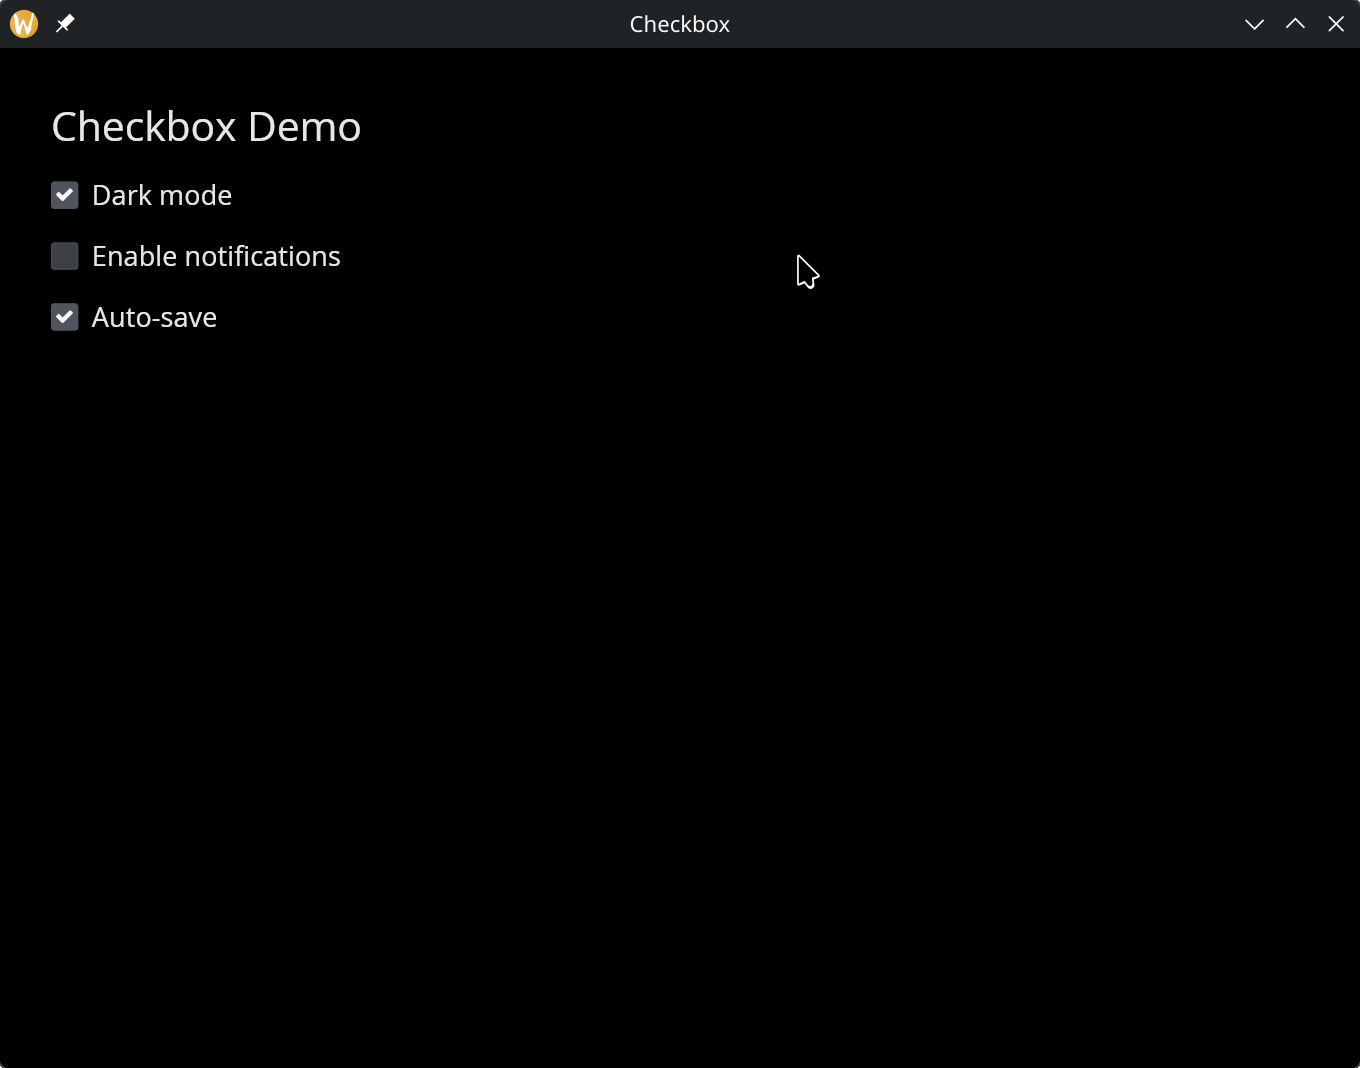Select the Checkbox Demo heading

click(x=206, y=126)
